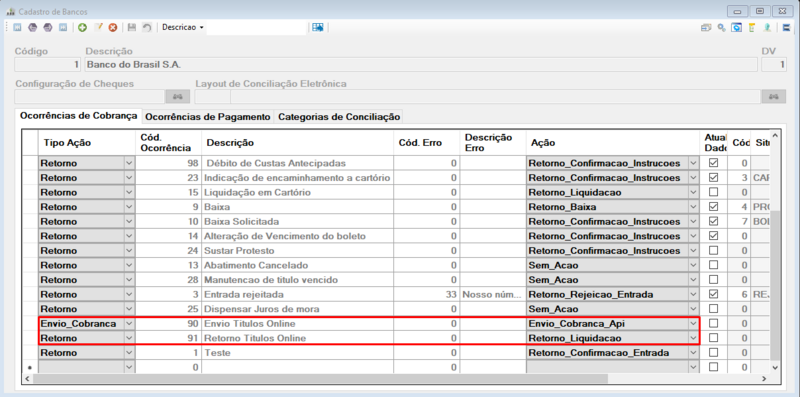800x397 pixels.
Task: Click the Ação column header
Action: click(613, 143)
